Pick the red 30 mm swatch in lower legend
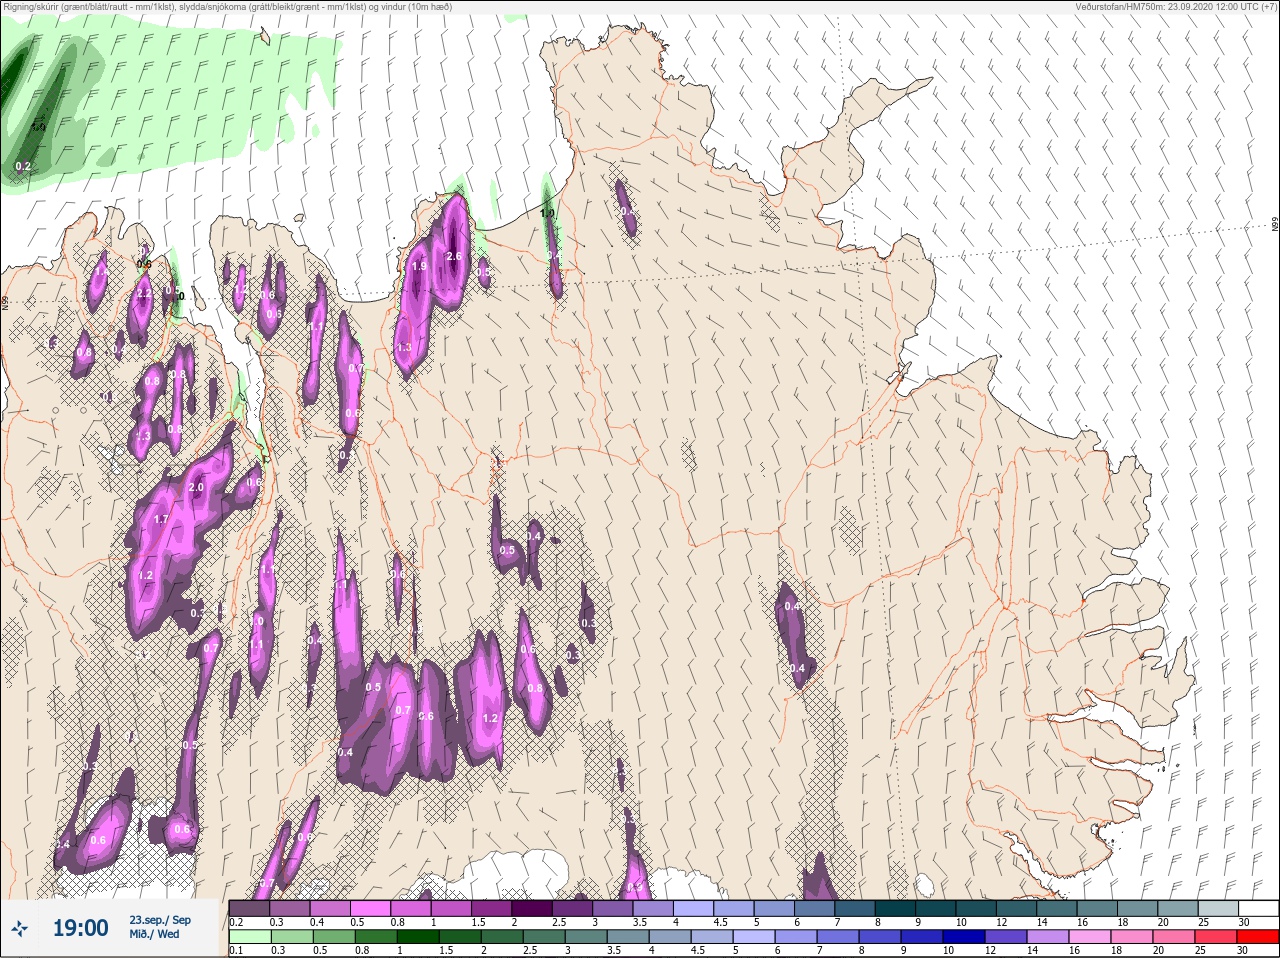 tap(1257, 937)
